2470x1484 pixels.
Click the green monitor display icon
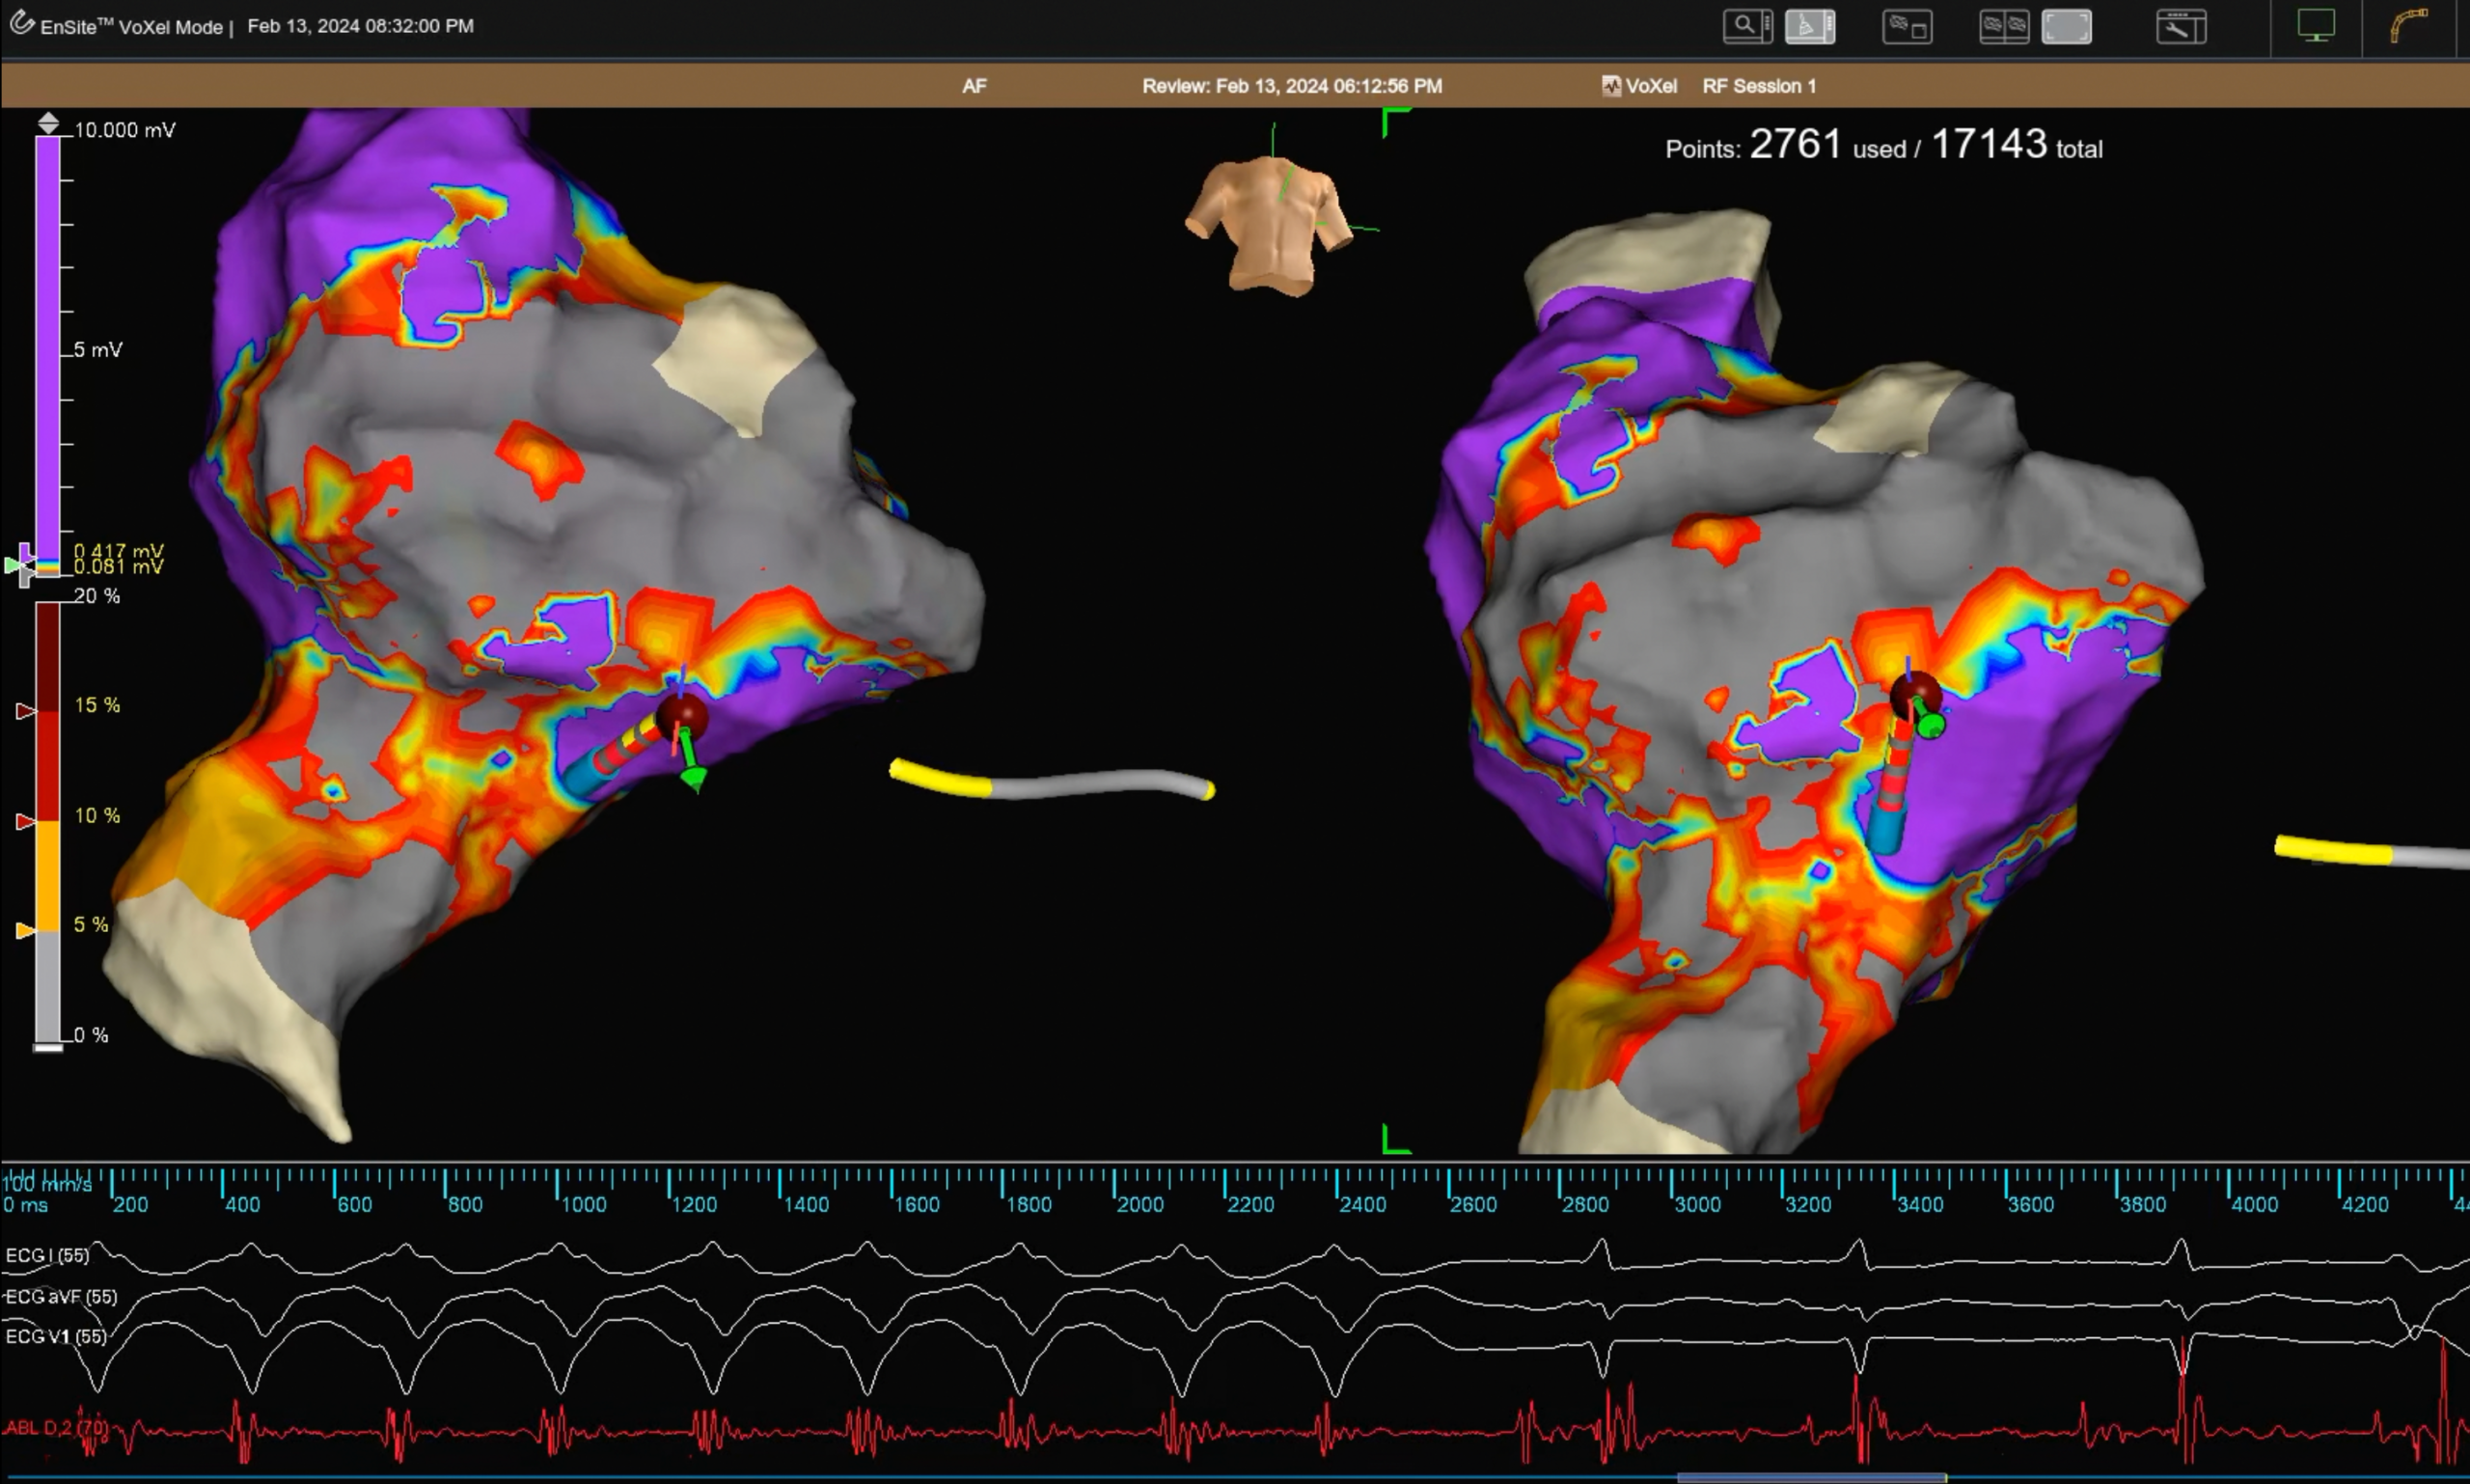click(x=2315, y=25)
